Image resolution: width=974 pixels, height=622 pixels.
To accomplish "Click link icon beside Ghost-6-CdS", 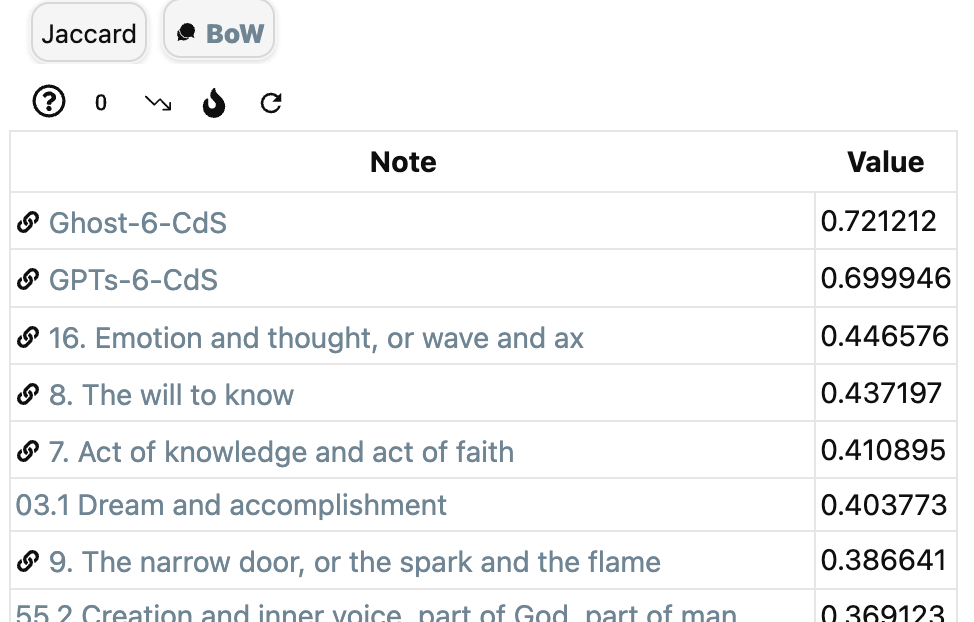I will [28, 222].
